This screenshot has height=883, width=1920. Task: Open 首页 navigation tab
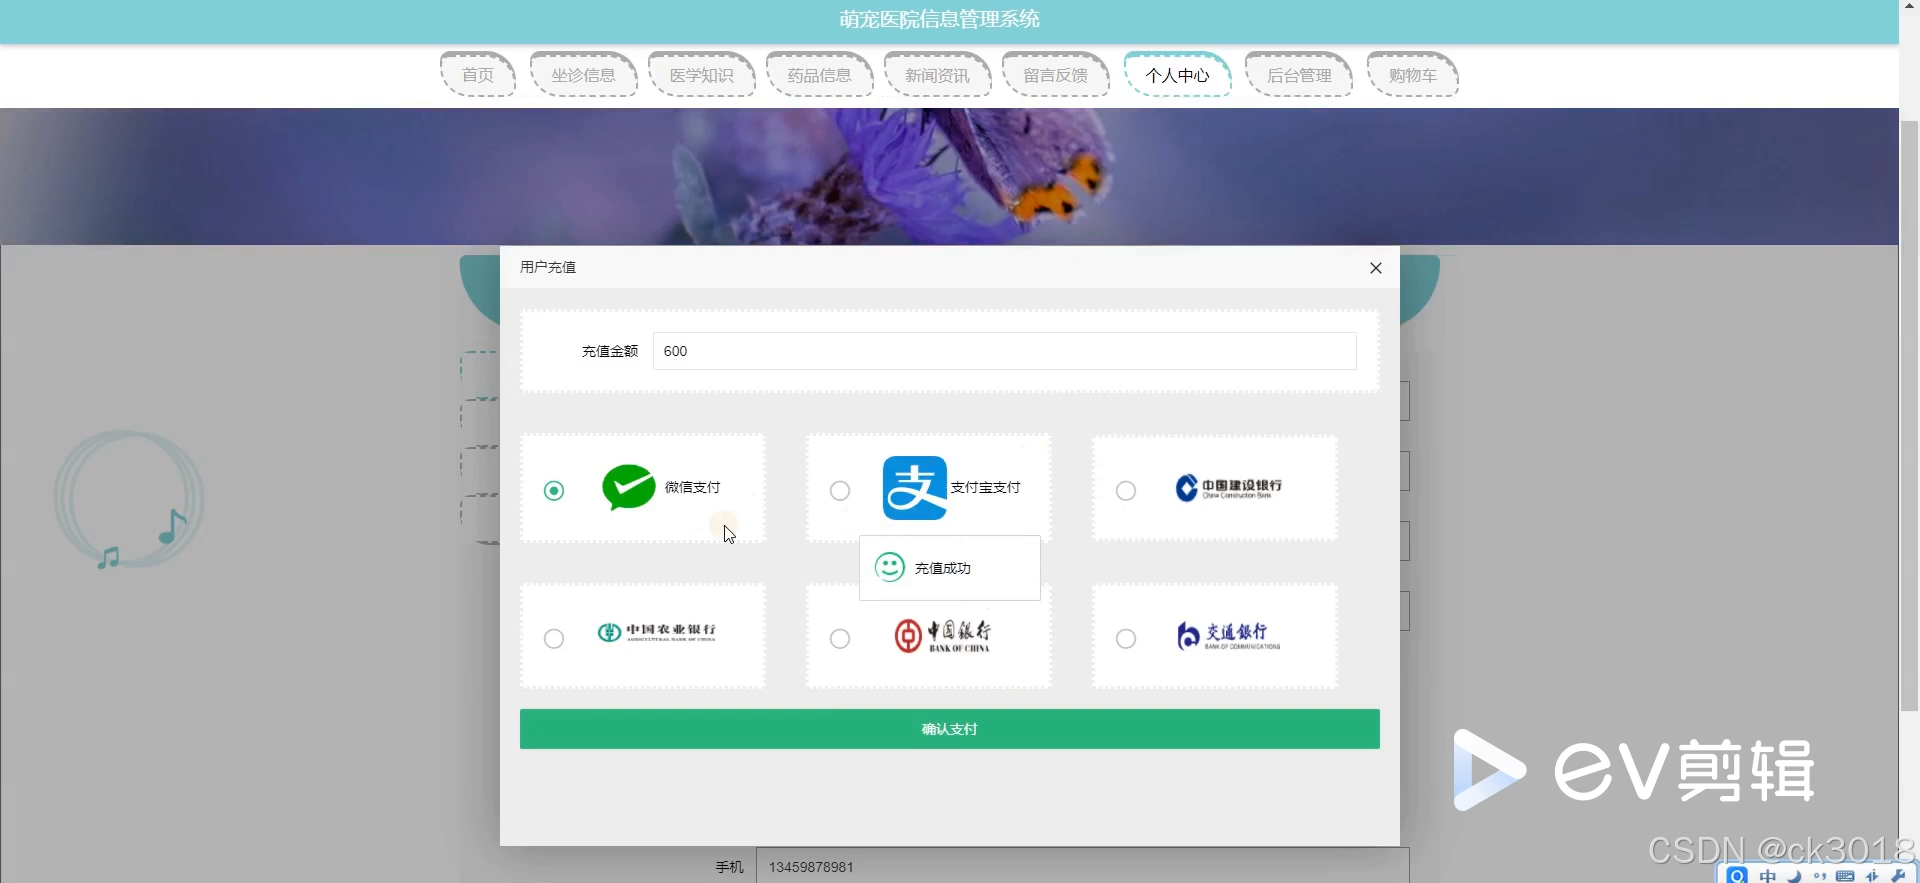point(478,75)
